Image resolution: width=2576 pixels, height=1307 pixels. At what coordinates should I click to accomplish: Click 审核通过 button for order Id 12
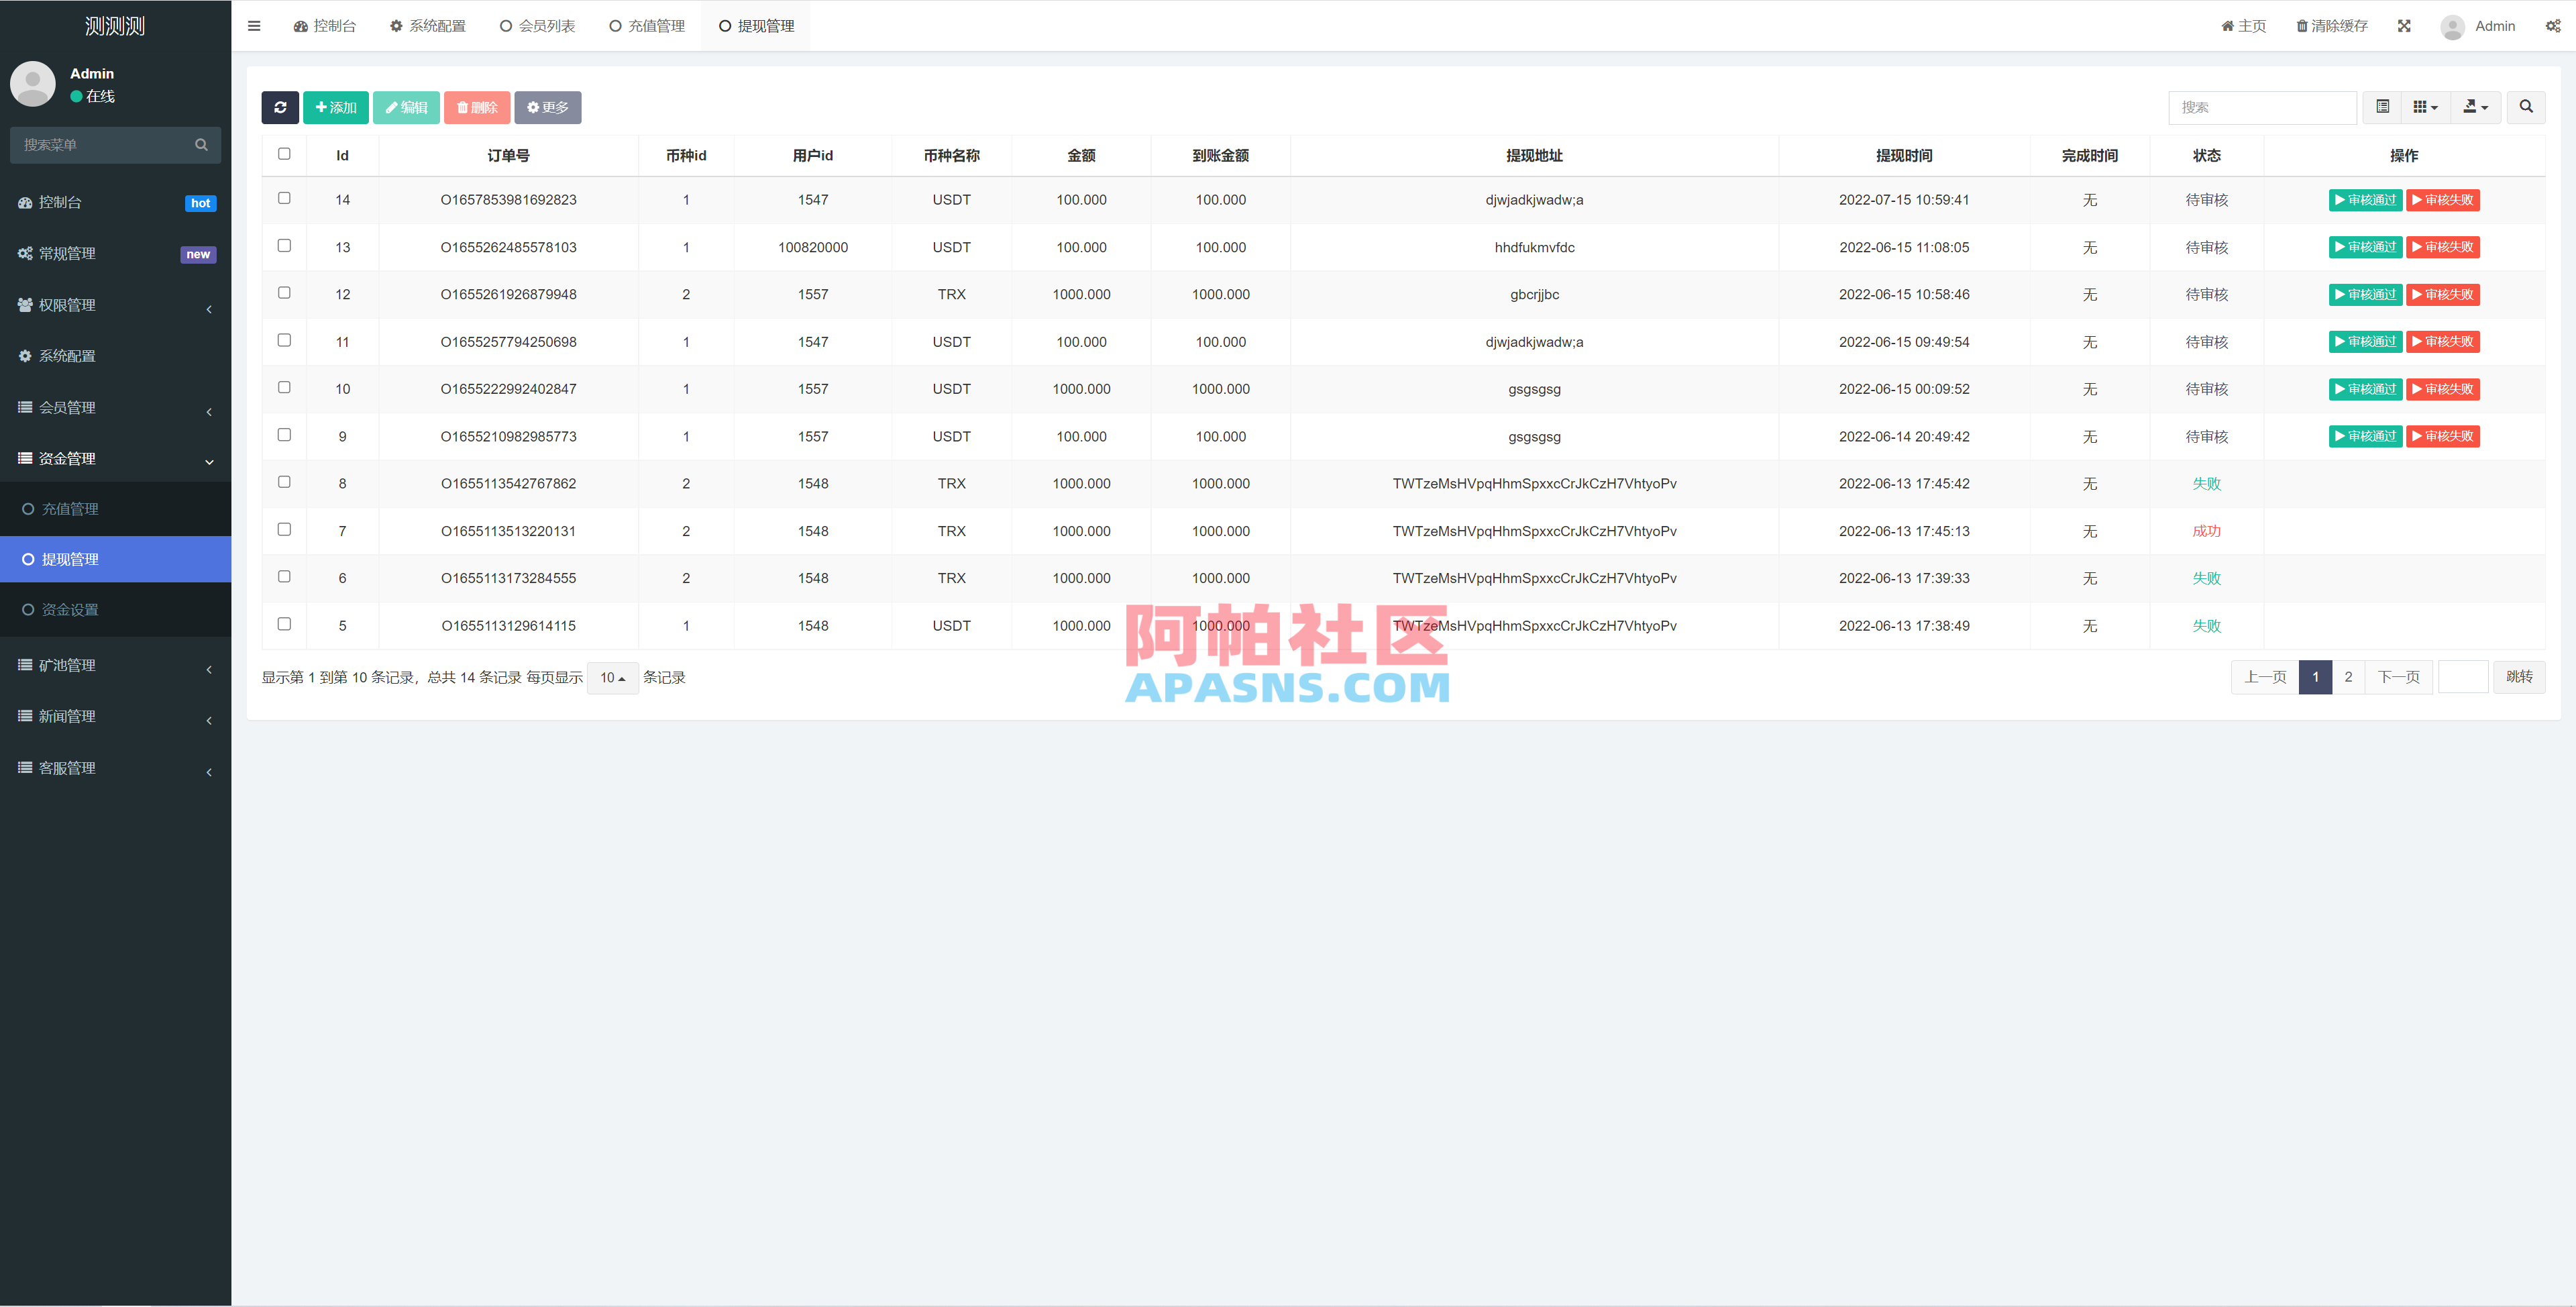pyautogui.click(x=2365, y=294)
